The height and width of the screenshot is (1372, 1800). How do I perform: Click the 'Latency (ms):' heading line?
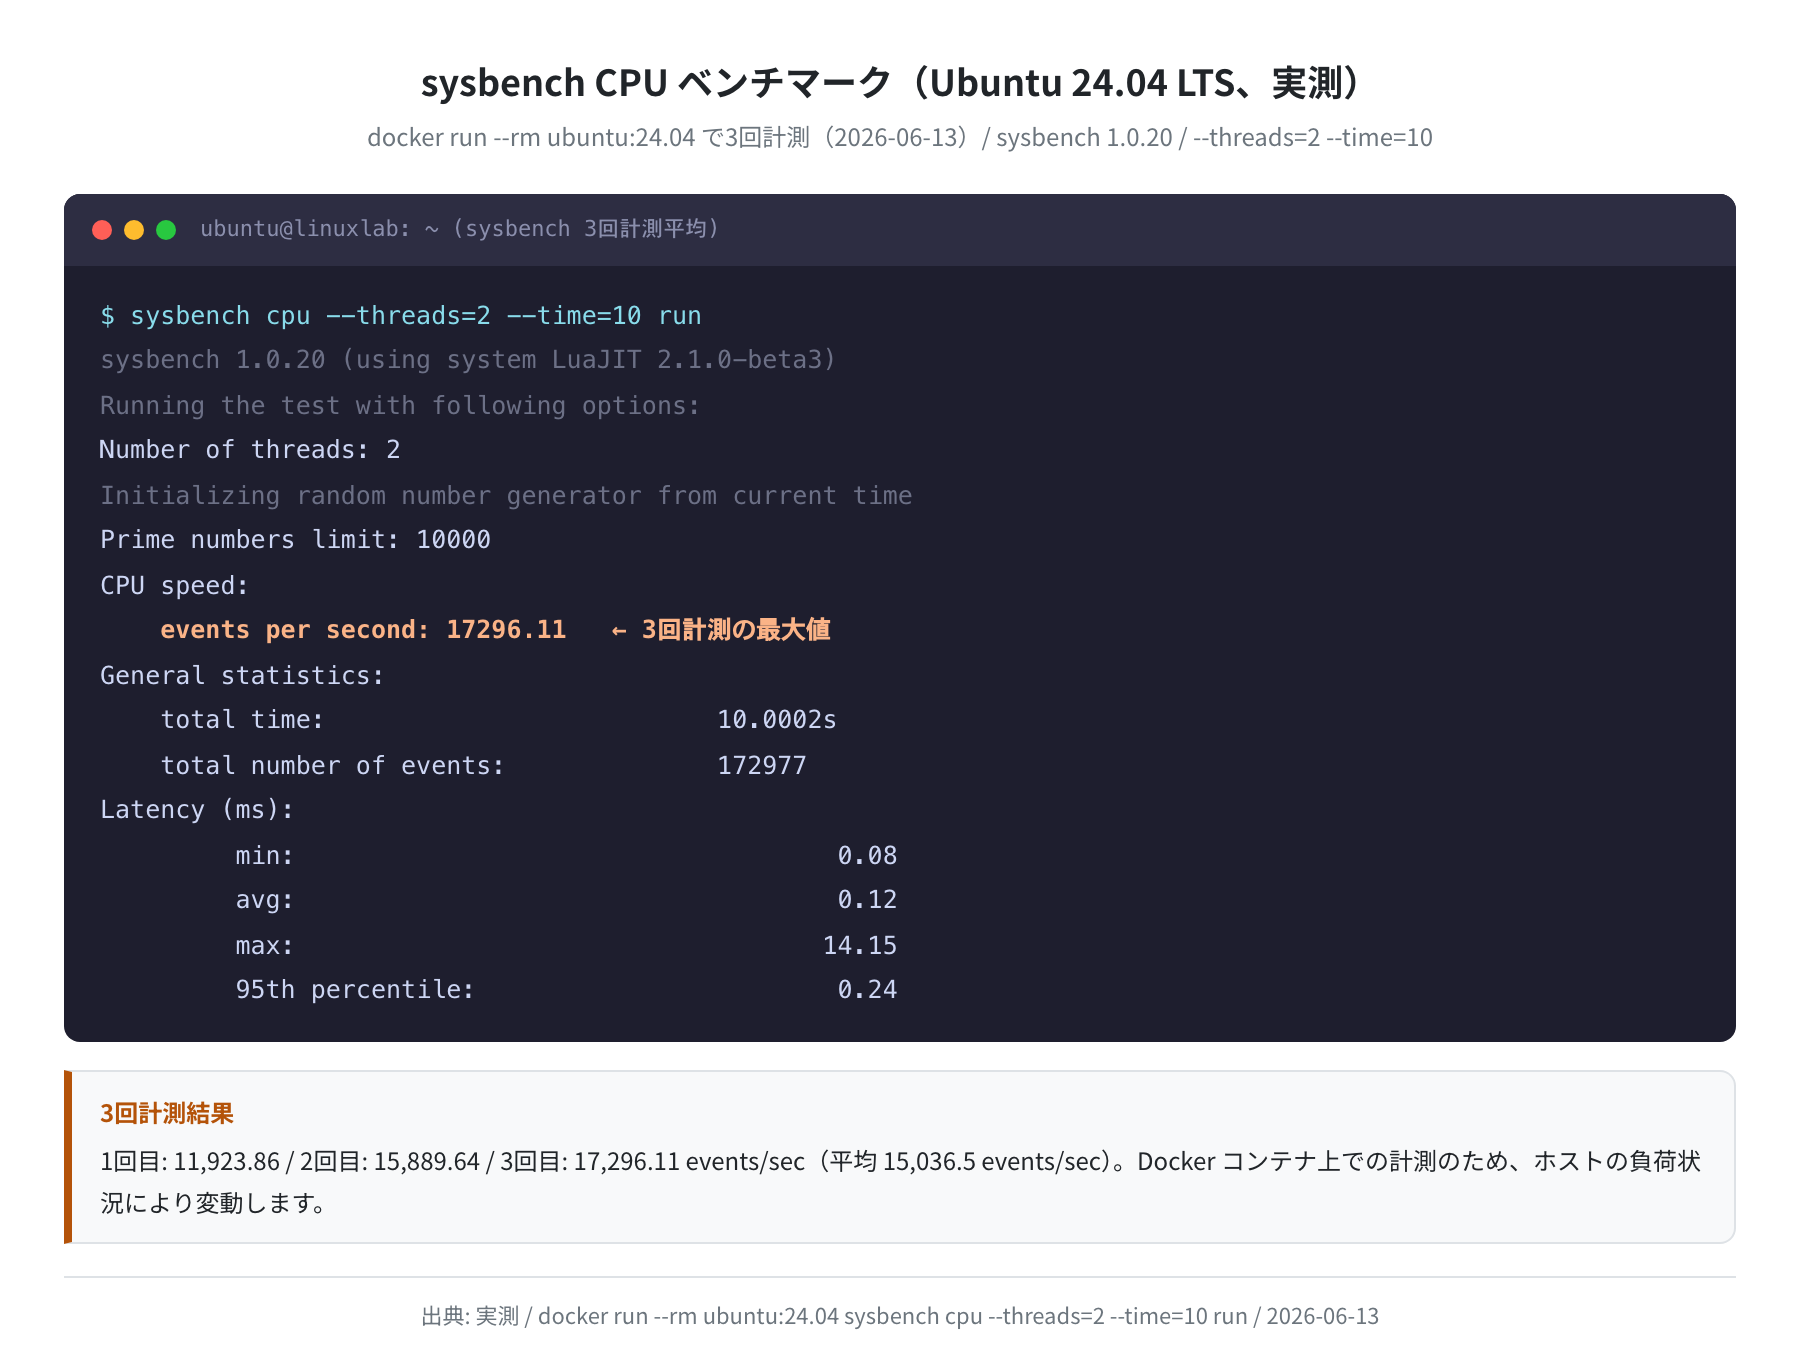click(197, 810)
